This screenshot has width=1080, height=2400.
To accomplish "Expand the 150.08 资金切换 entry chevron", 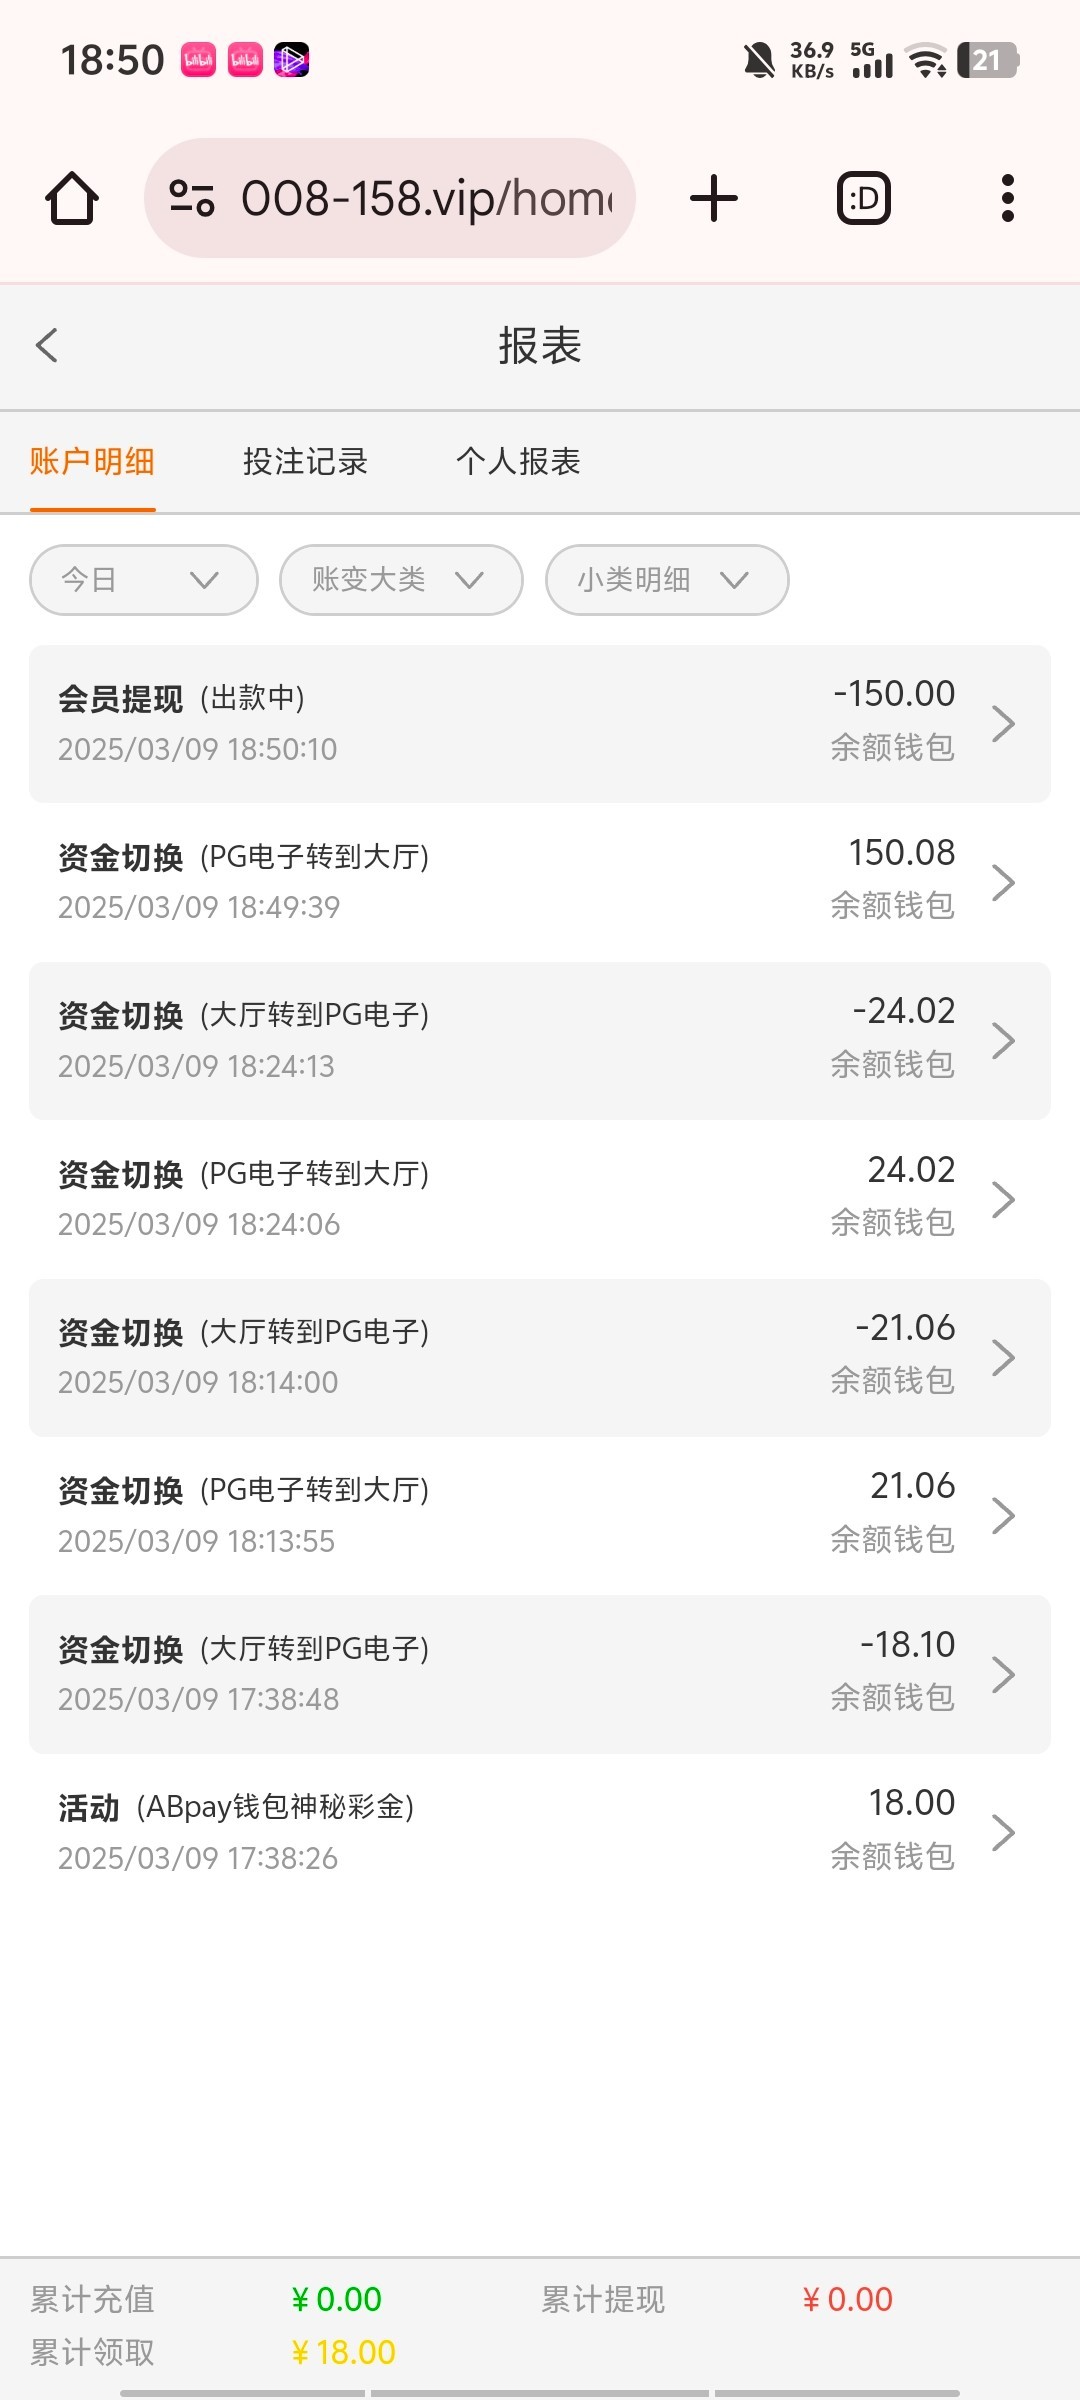I will point(1003,882).
